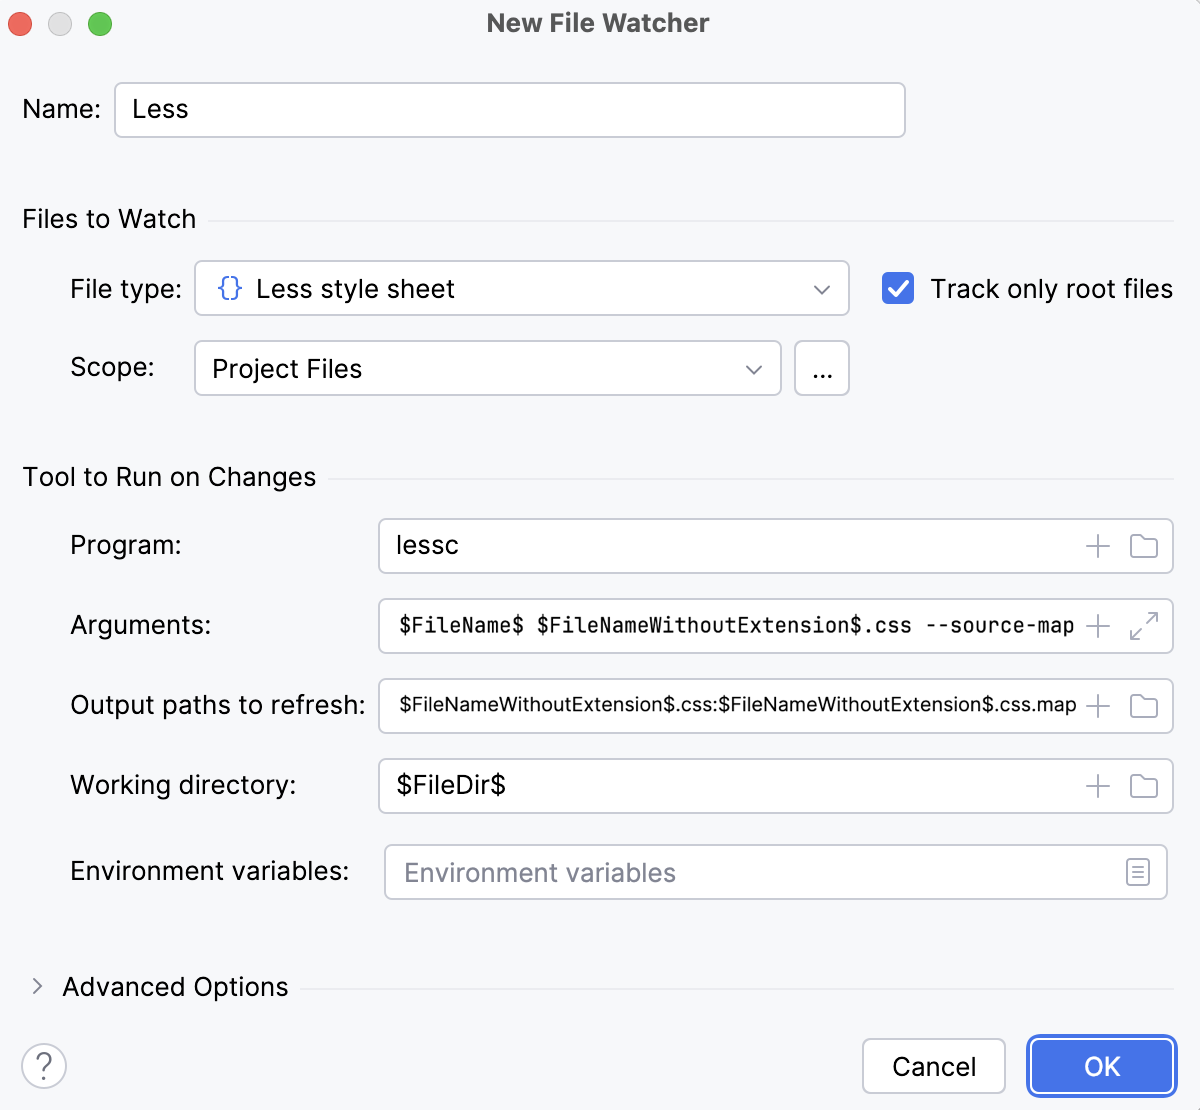The width and height of the screenshot is (1200, 1110).
Task: Insert a macro into the Program field
Action: click(x=1097, y=546)
